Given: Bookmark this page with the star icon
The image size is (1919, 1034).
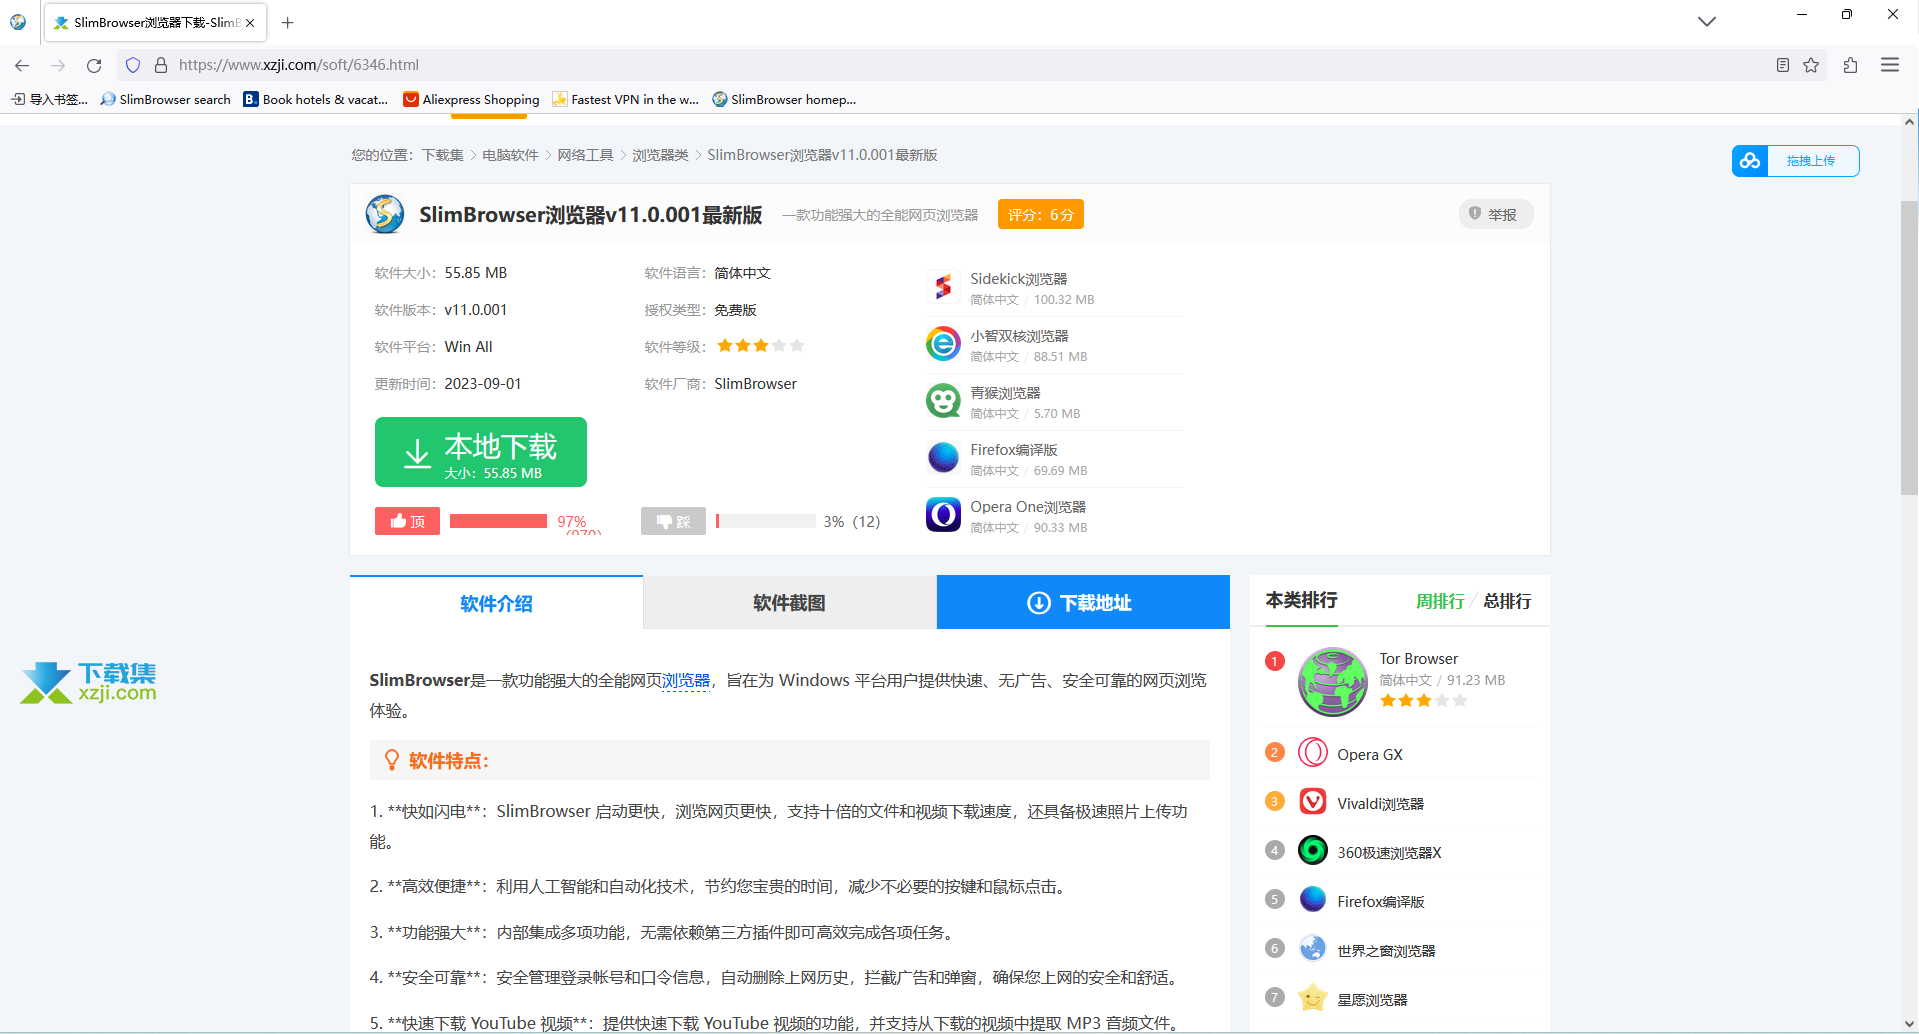Looking at the screenshot, I should tap(1811, 65).
